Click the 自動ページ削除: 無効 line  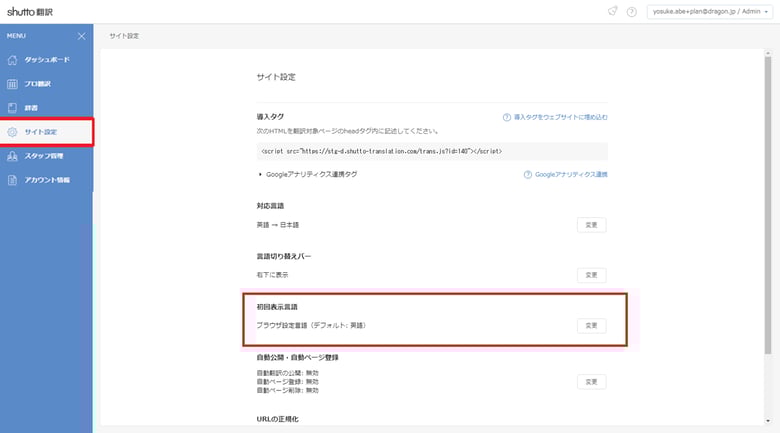(288, 390)
